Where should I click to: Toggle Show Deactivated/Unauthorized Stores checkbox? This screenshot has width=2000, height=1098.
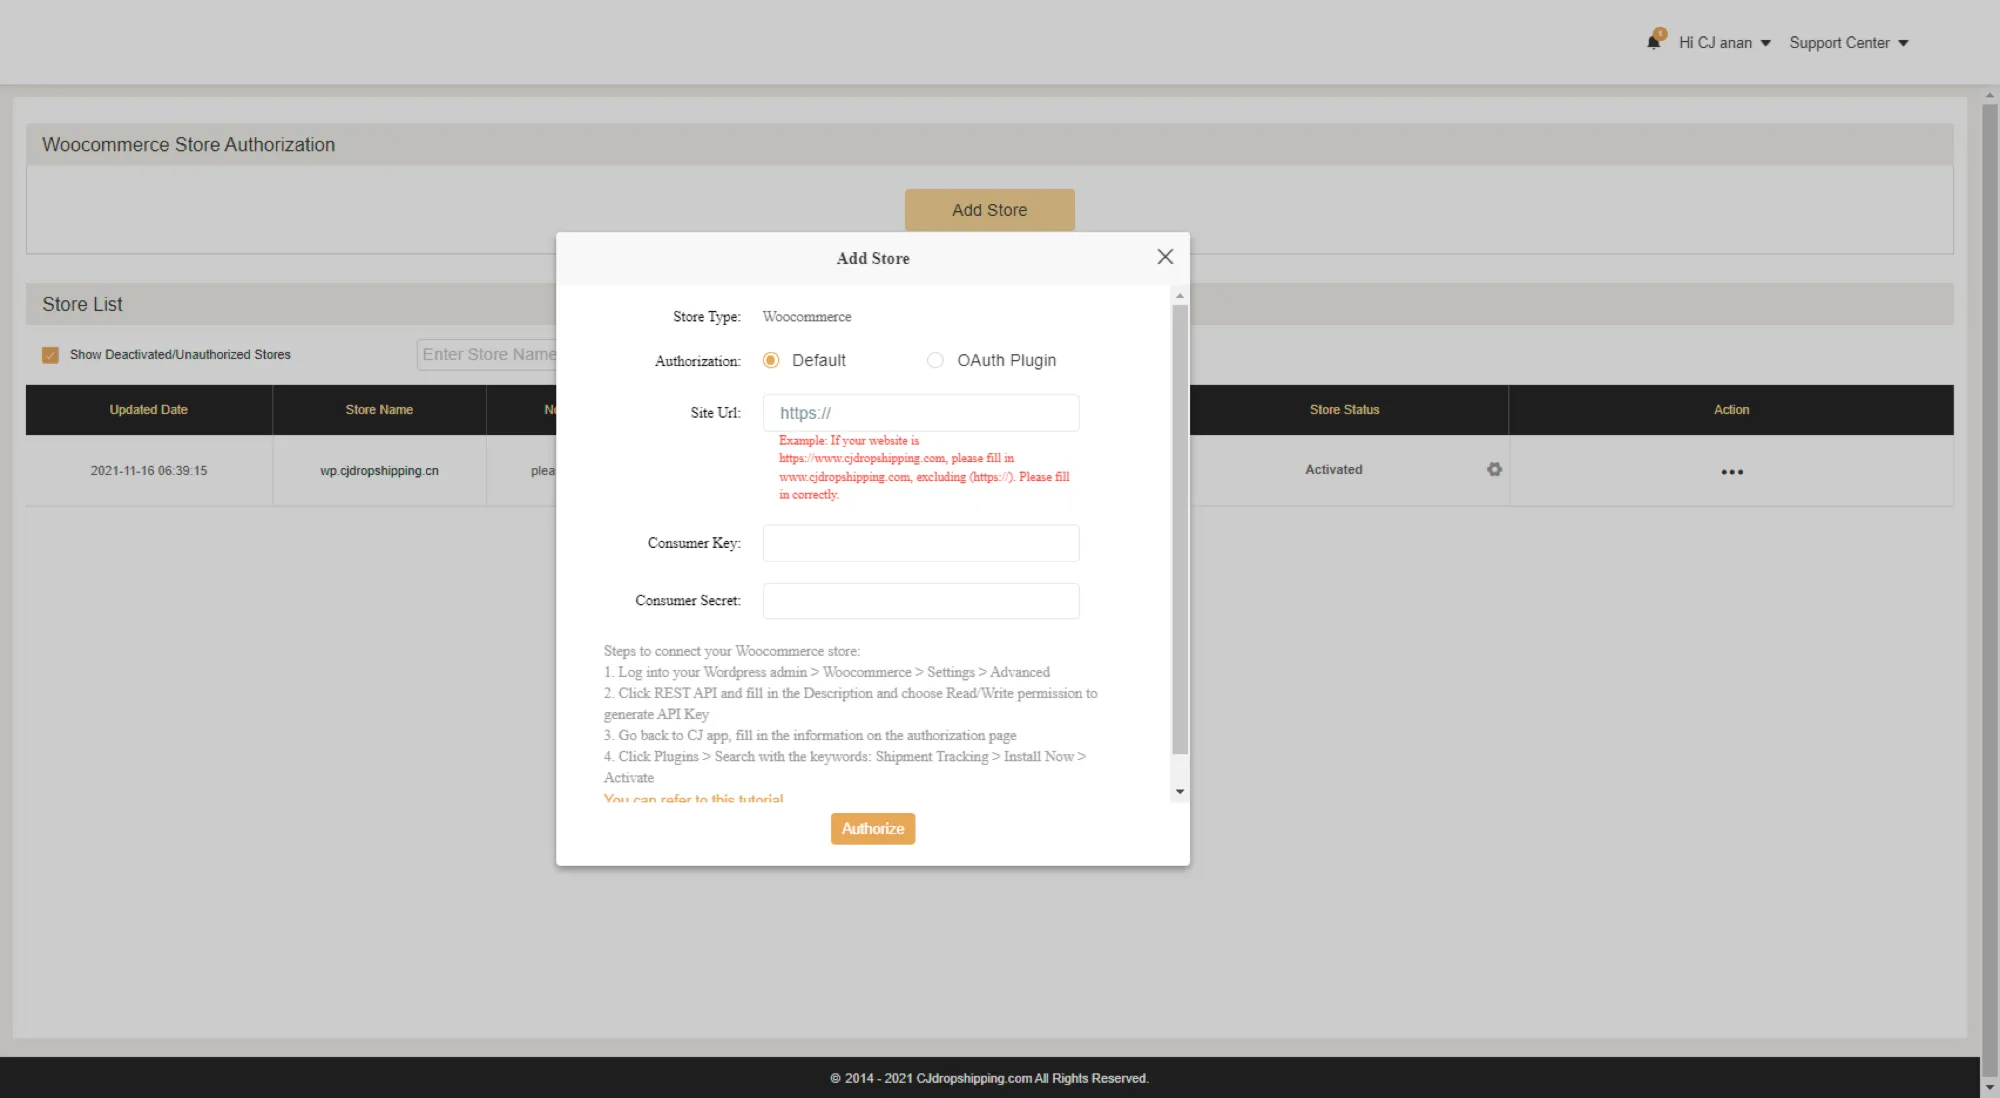click(x=50, y=355)
